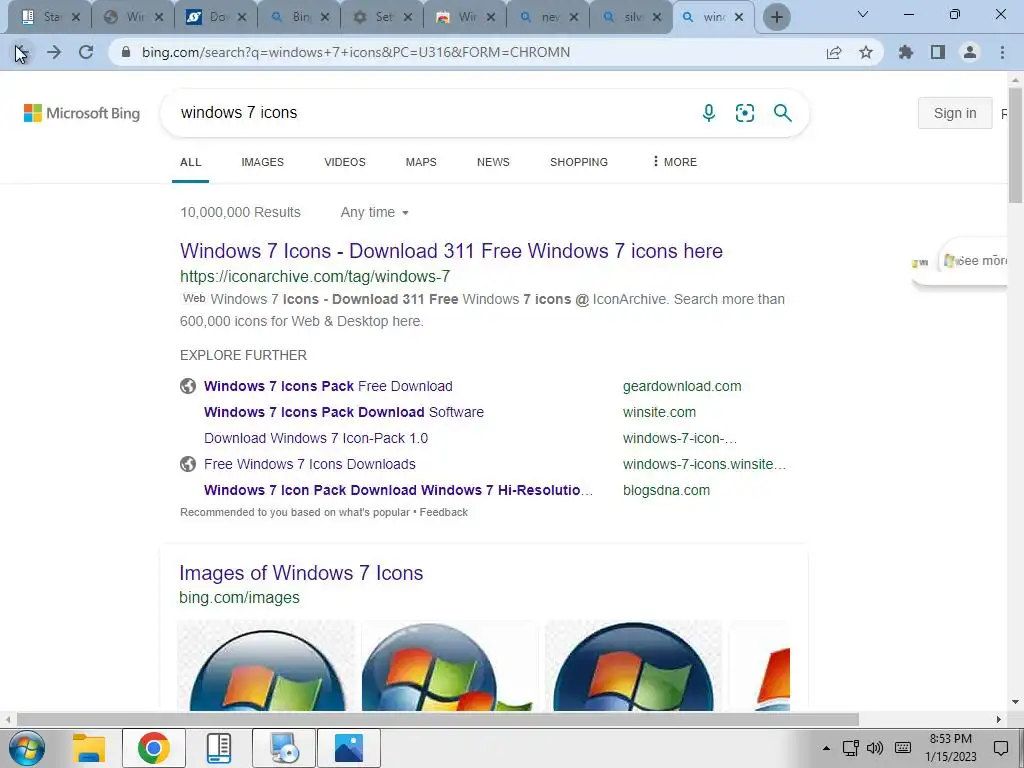Switch to the 'Bin' browser tab

pos(299,18)
